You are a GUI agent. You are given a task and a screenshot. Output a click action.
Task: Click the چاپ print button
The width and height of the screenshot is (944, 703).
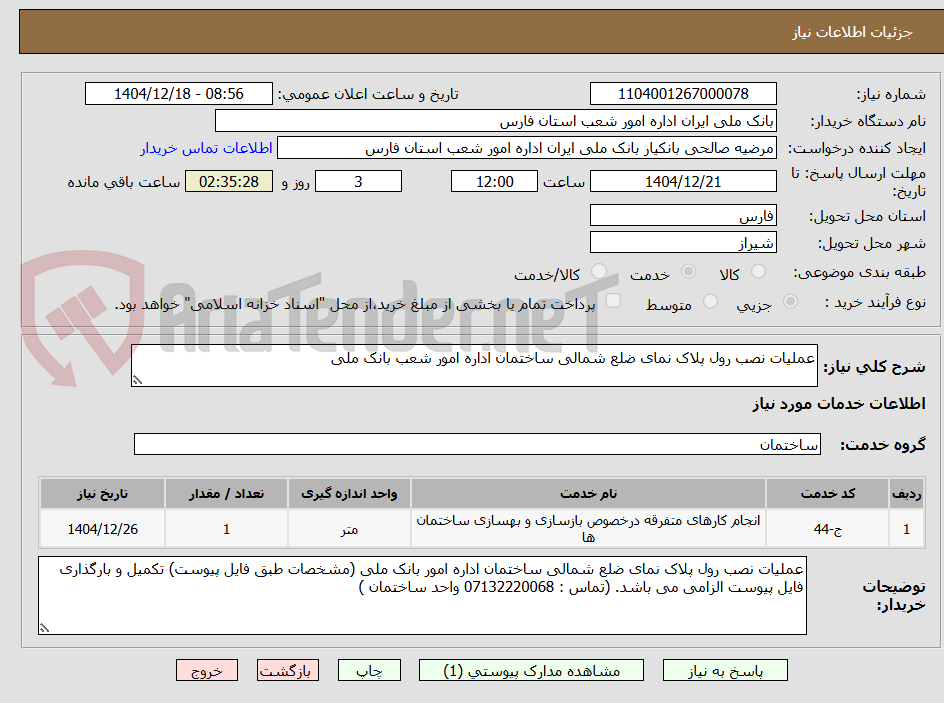tap(369, 670)
